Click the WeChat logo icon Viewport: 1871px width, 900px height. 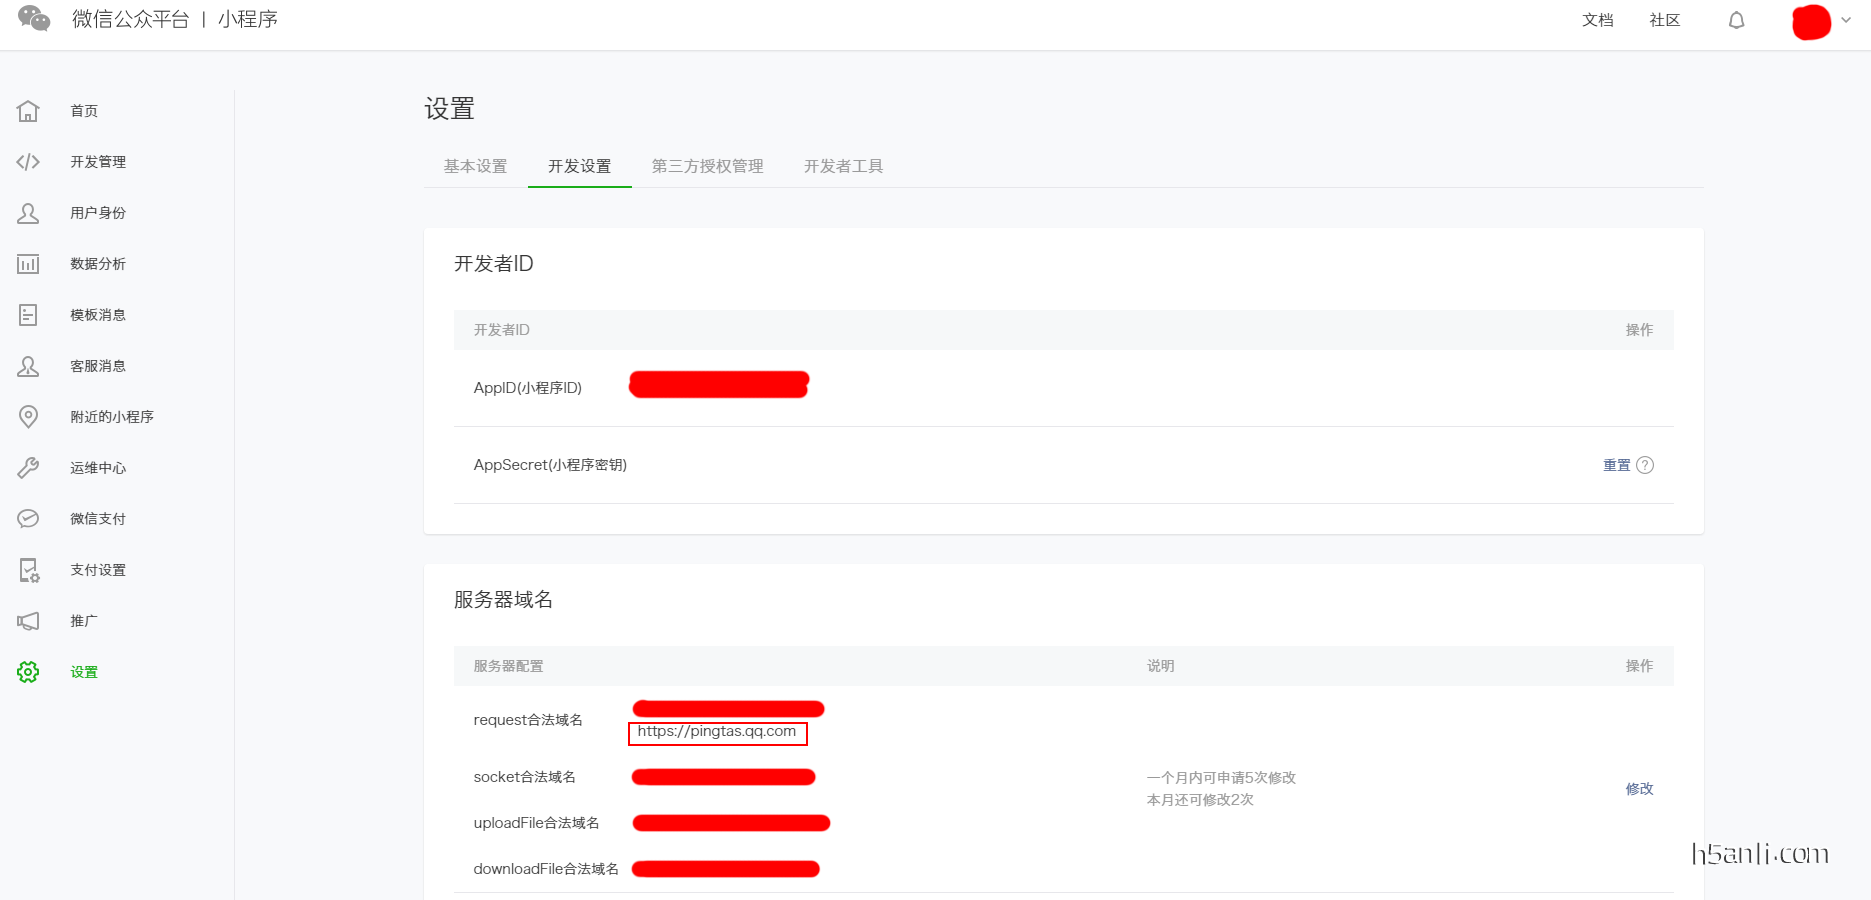tap(34, 19)
